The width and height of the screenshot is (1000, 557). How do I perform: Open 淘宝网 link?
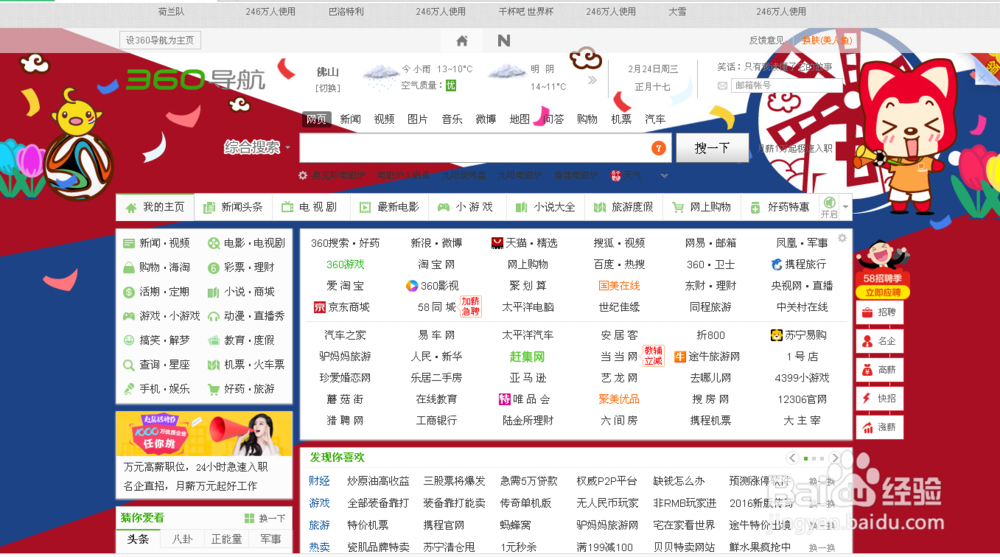[x=436, y=264]
